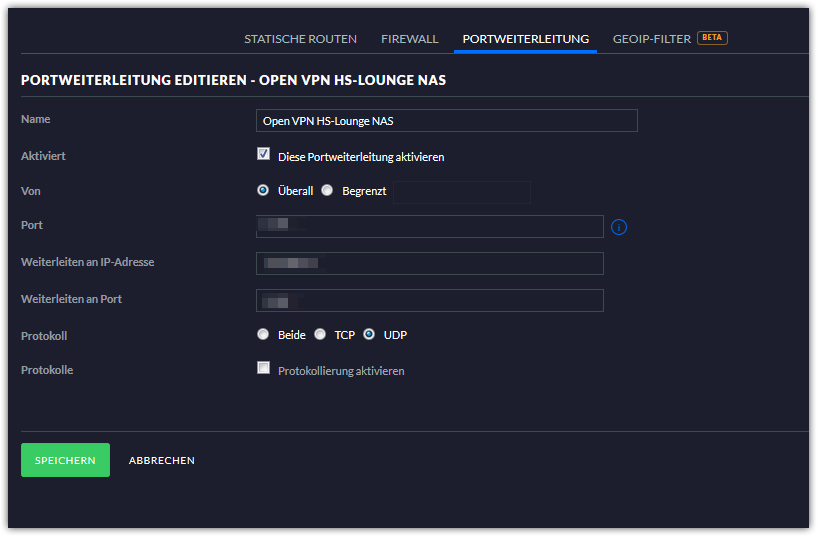Choose UDP as protocol

[x=369, y=334]
